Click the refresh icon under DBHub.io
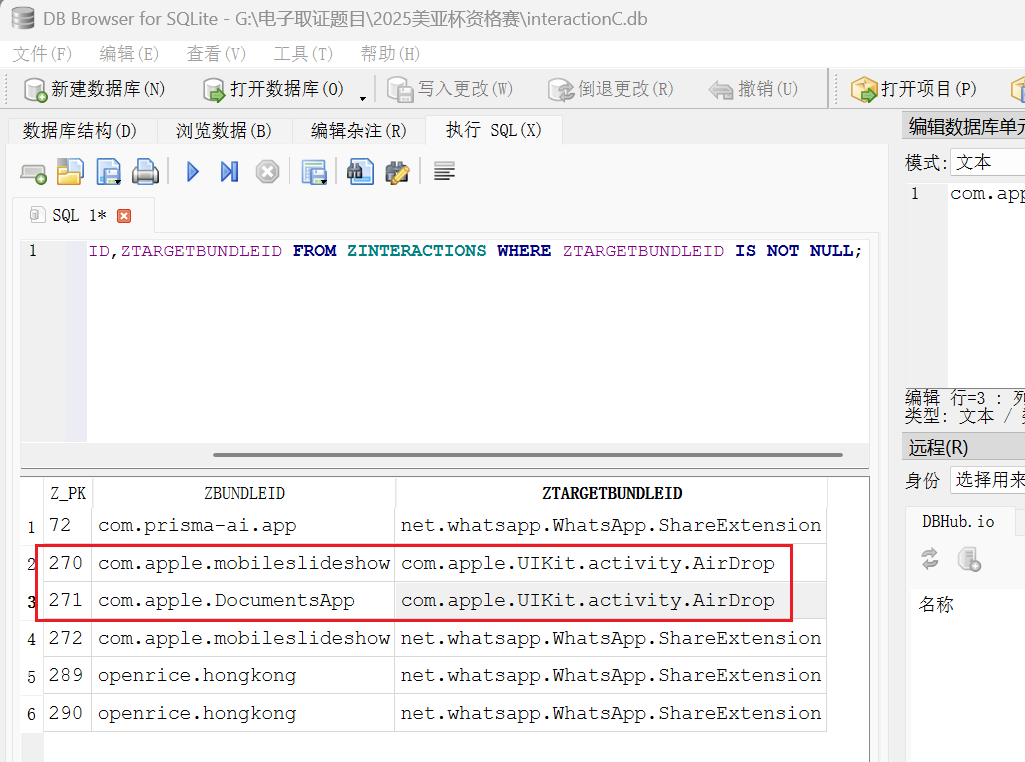Image resolution: width=1025 pixels, height=762 pixels. (x=930, y=559)
